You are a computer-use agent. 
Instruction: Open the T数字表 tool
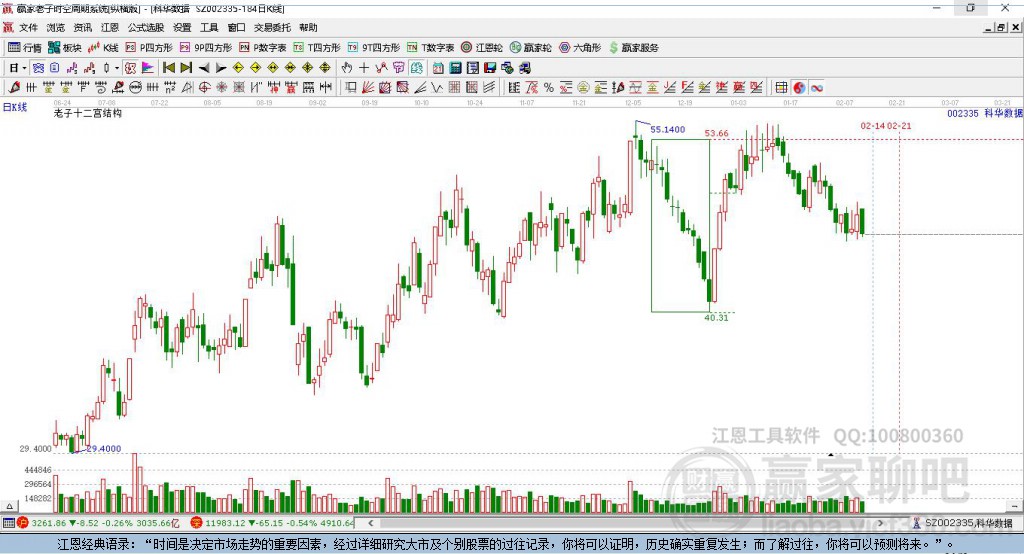point(430,48)
